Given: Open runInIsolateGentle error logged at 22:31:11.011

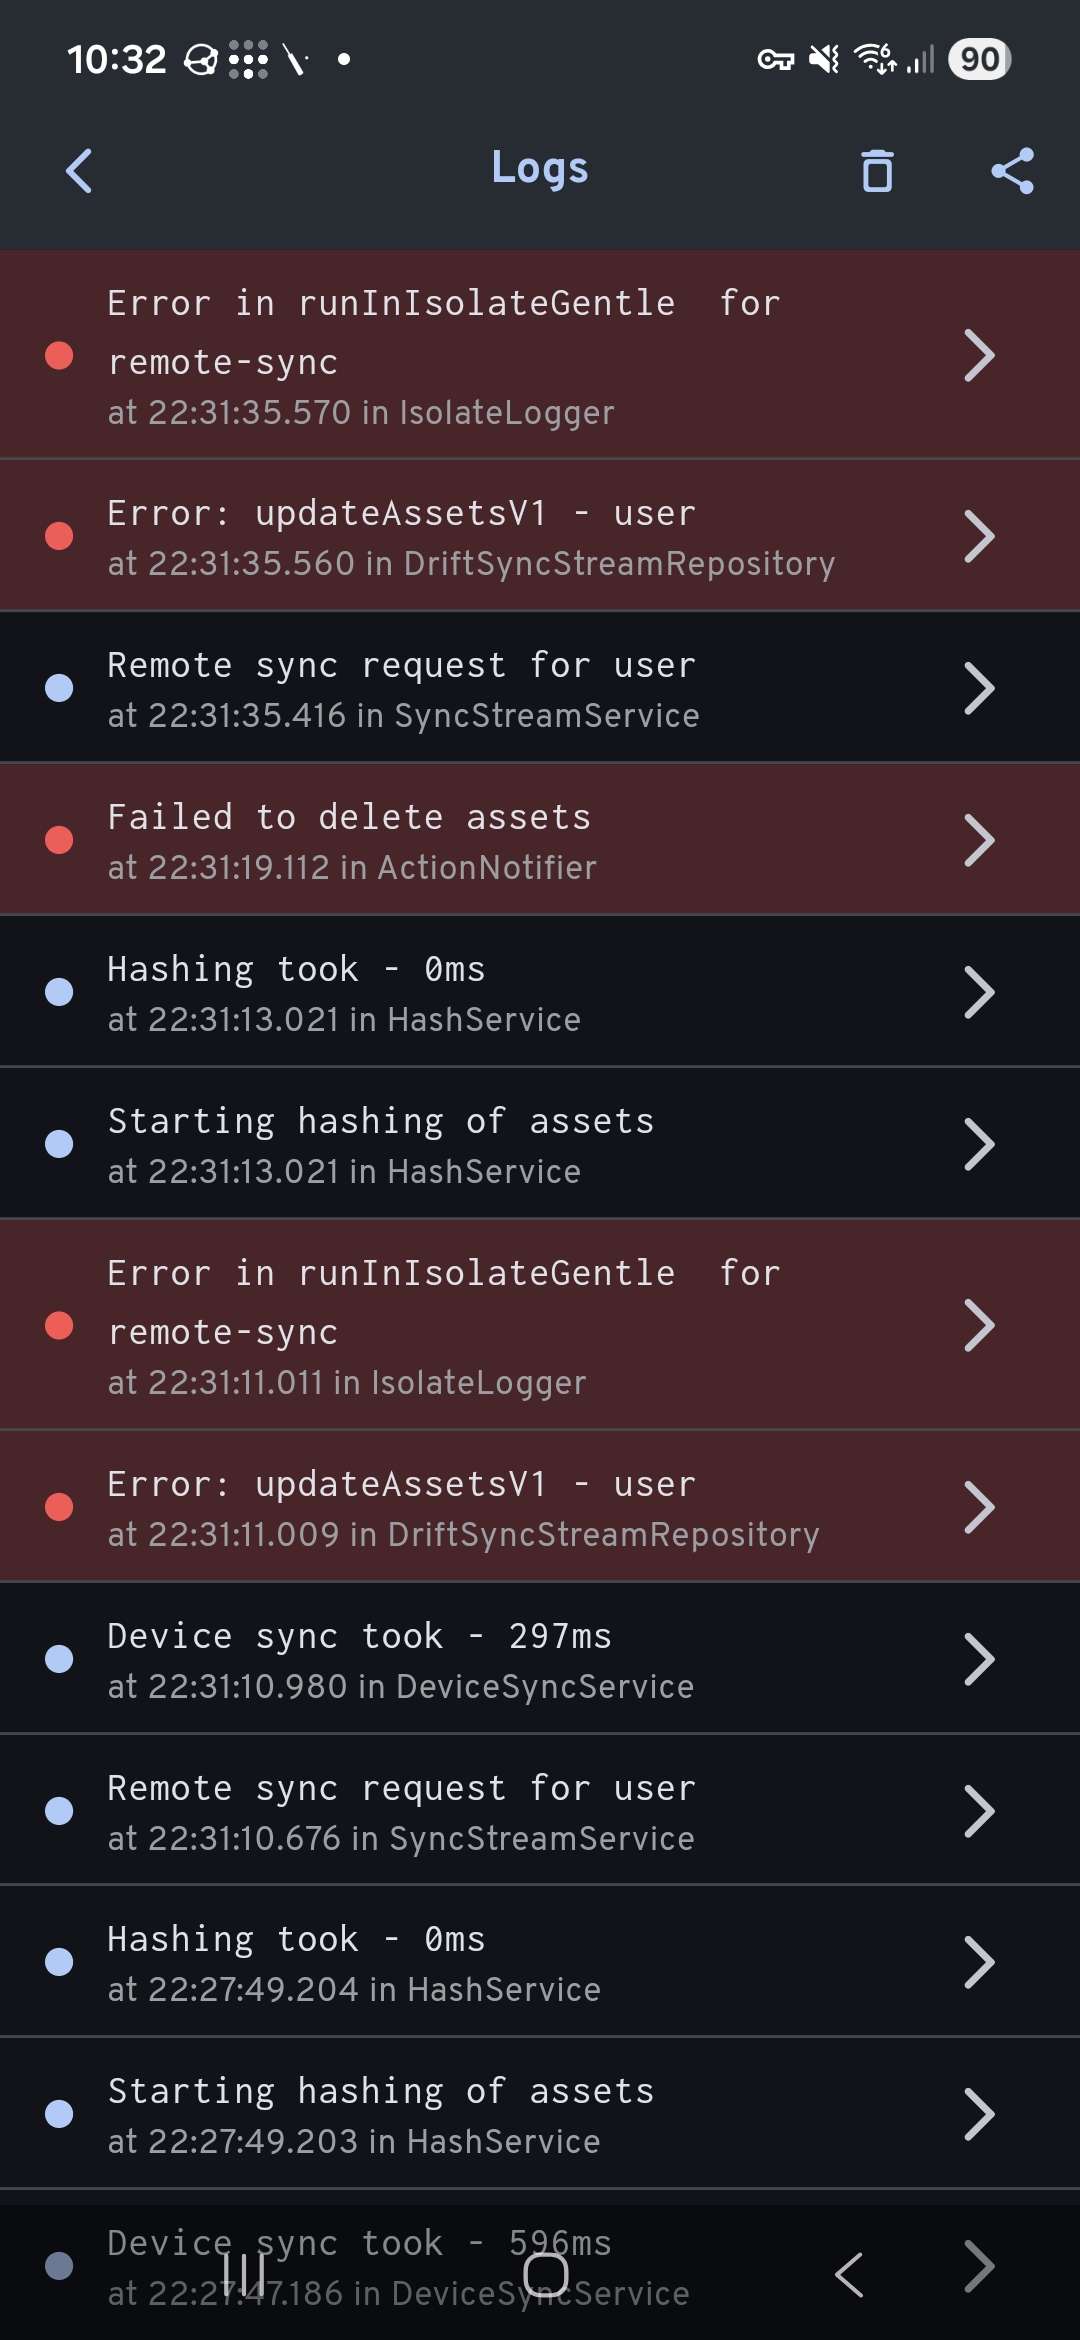Looking at the screenshot, I should point(540,1325).
